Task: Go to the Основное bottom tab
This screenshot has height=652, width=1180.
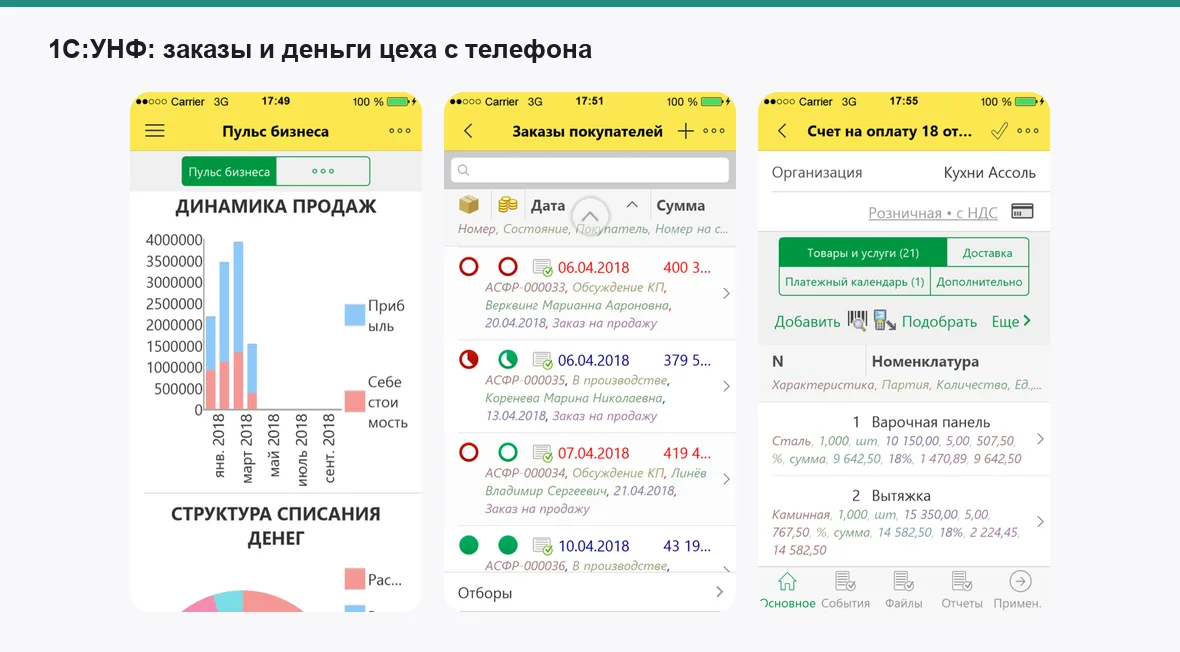Action: coord(787,591)
